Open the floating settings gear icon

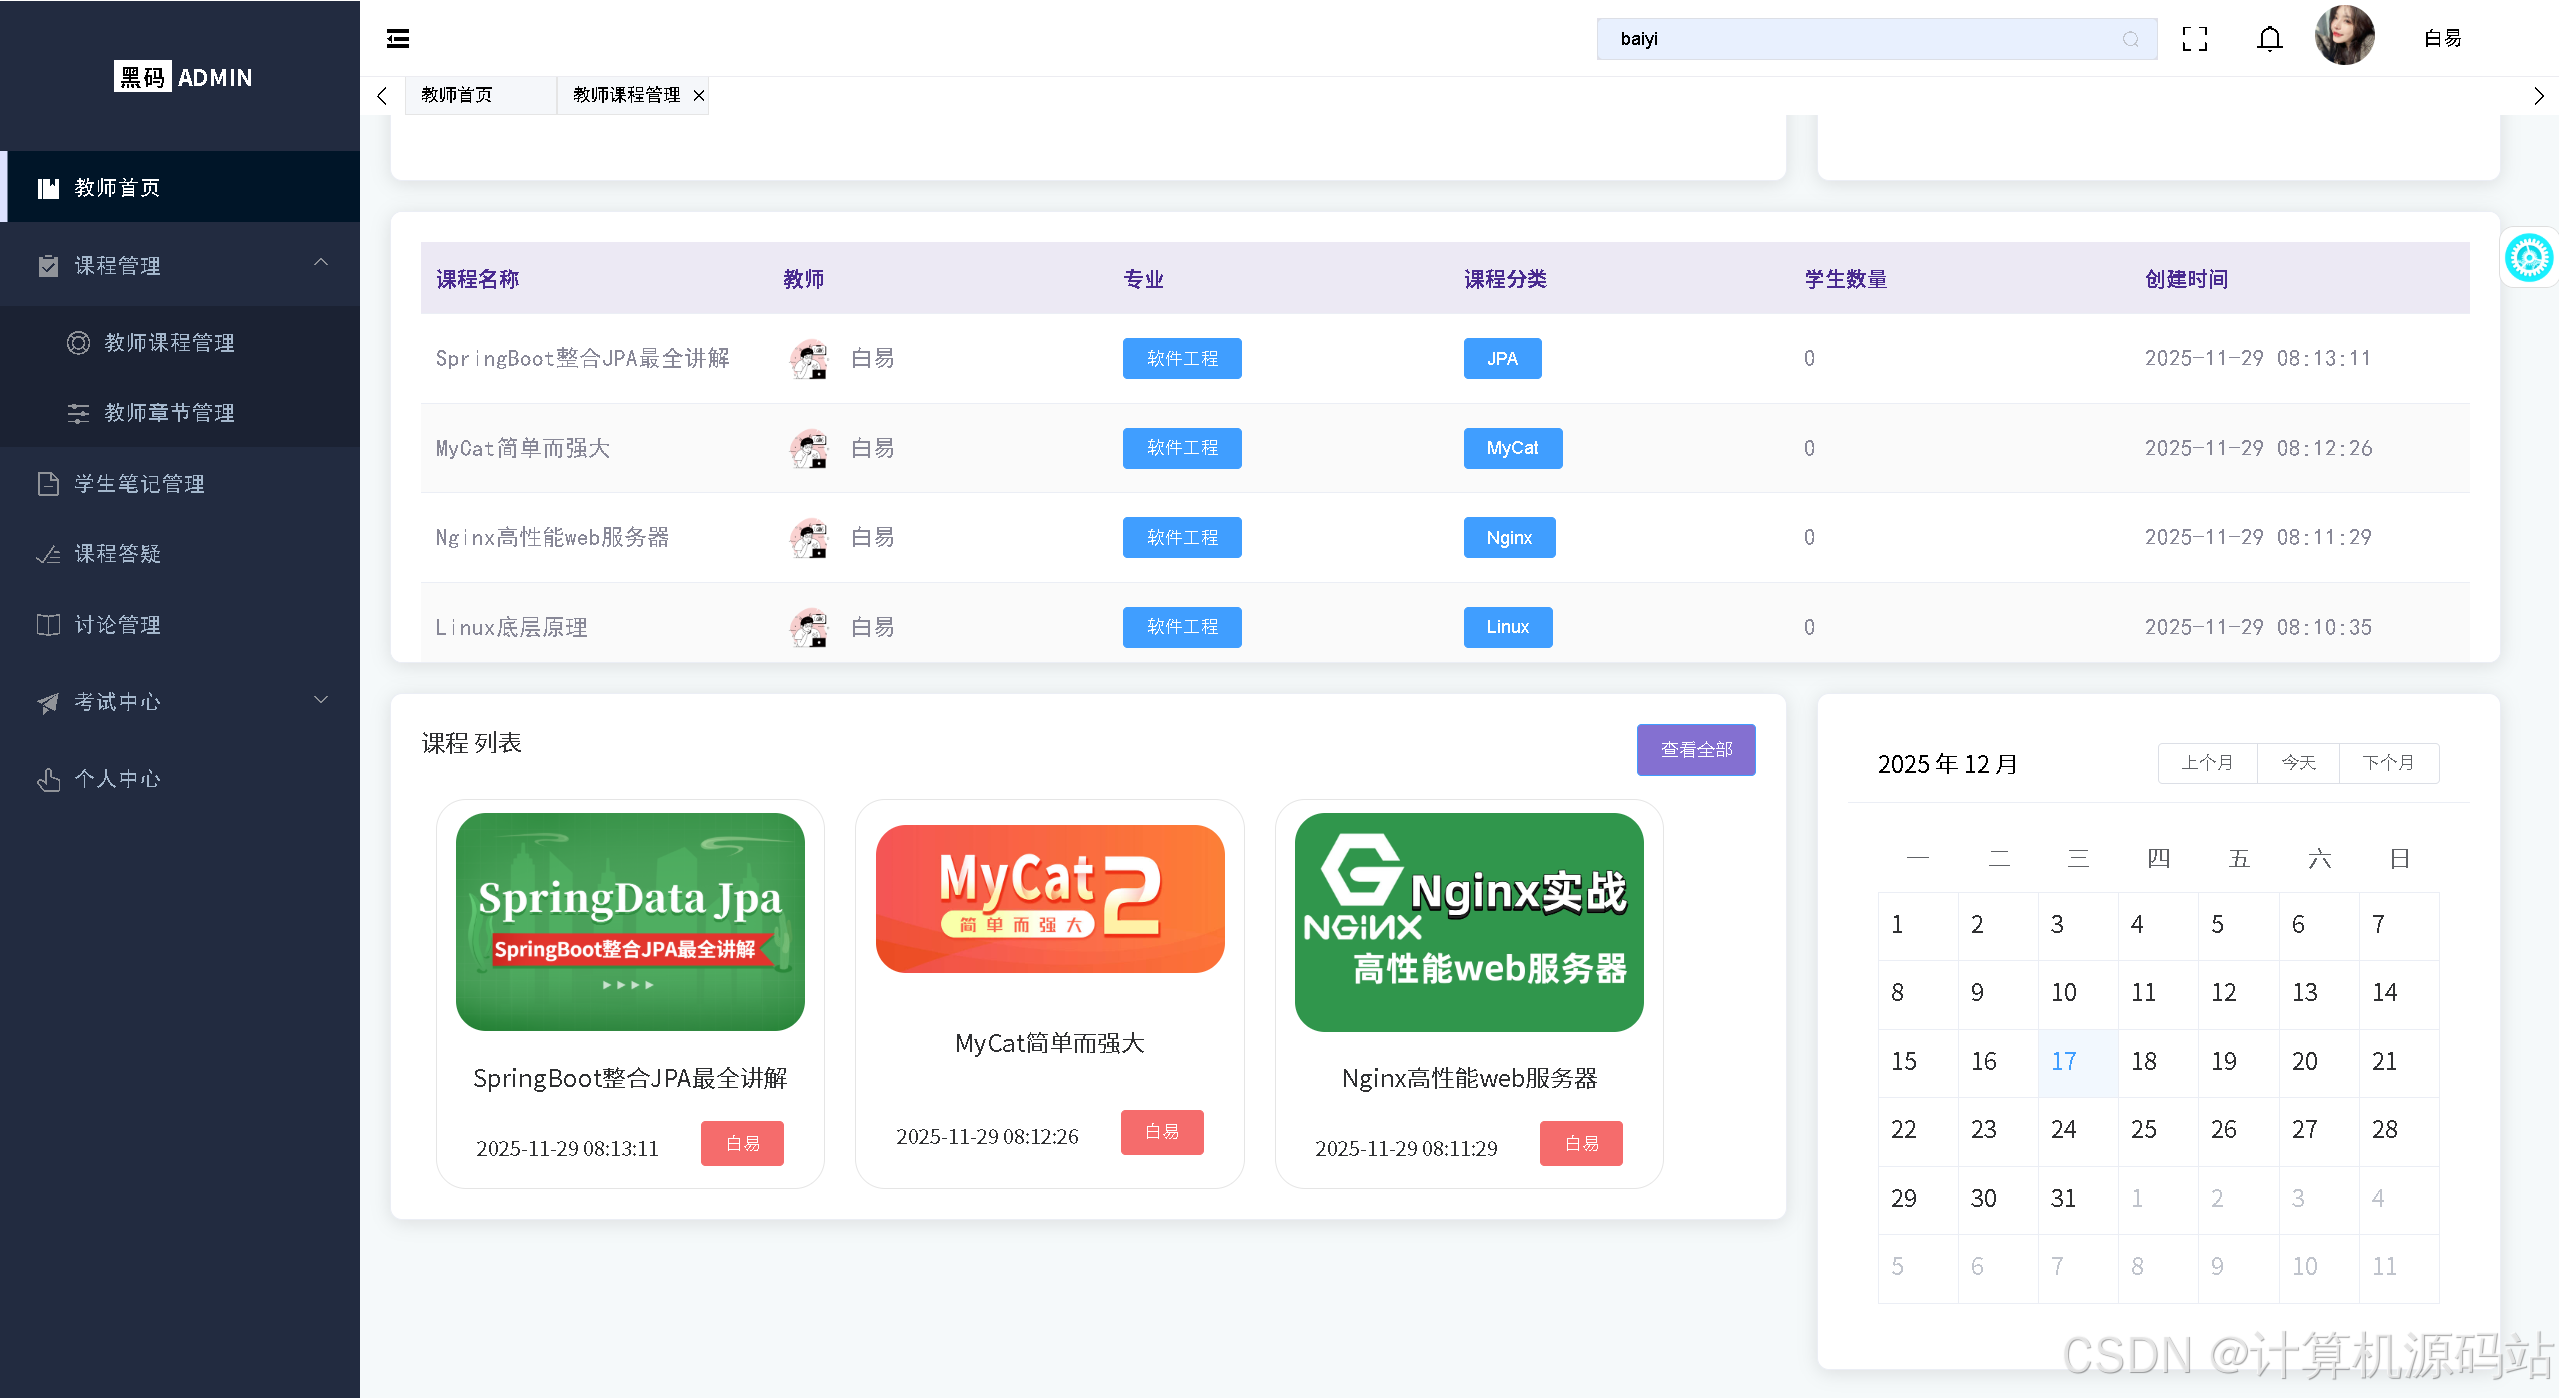tap(2528, 258)
